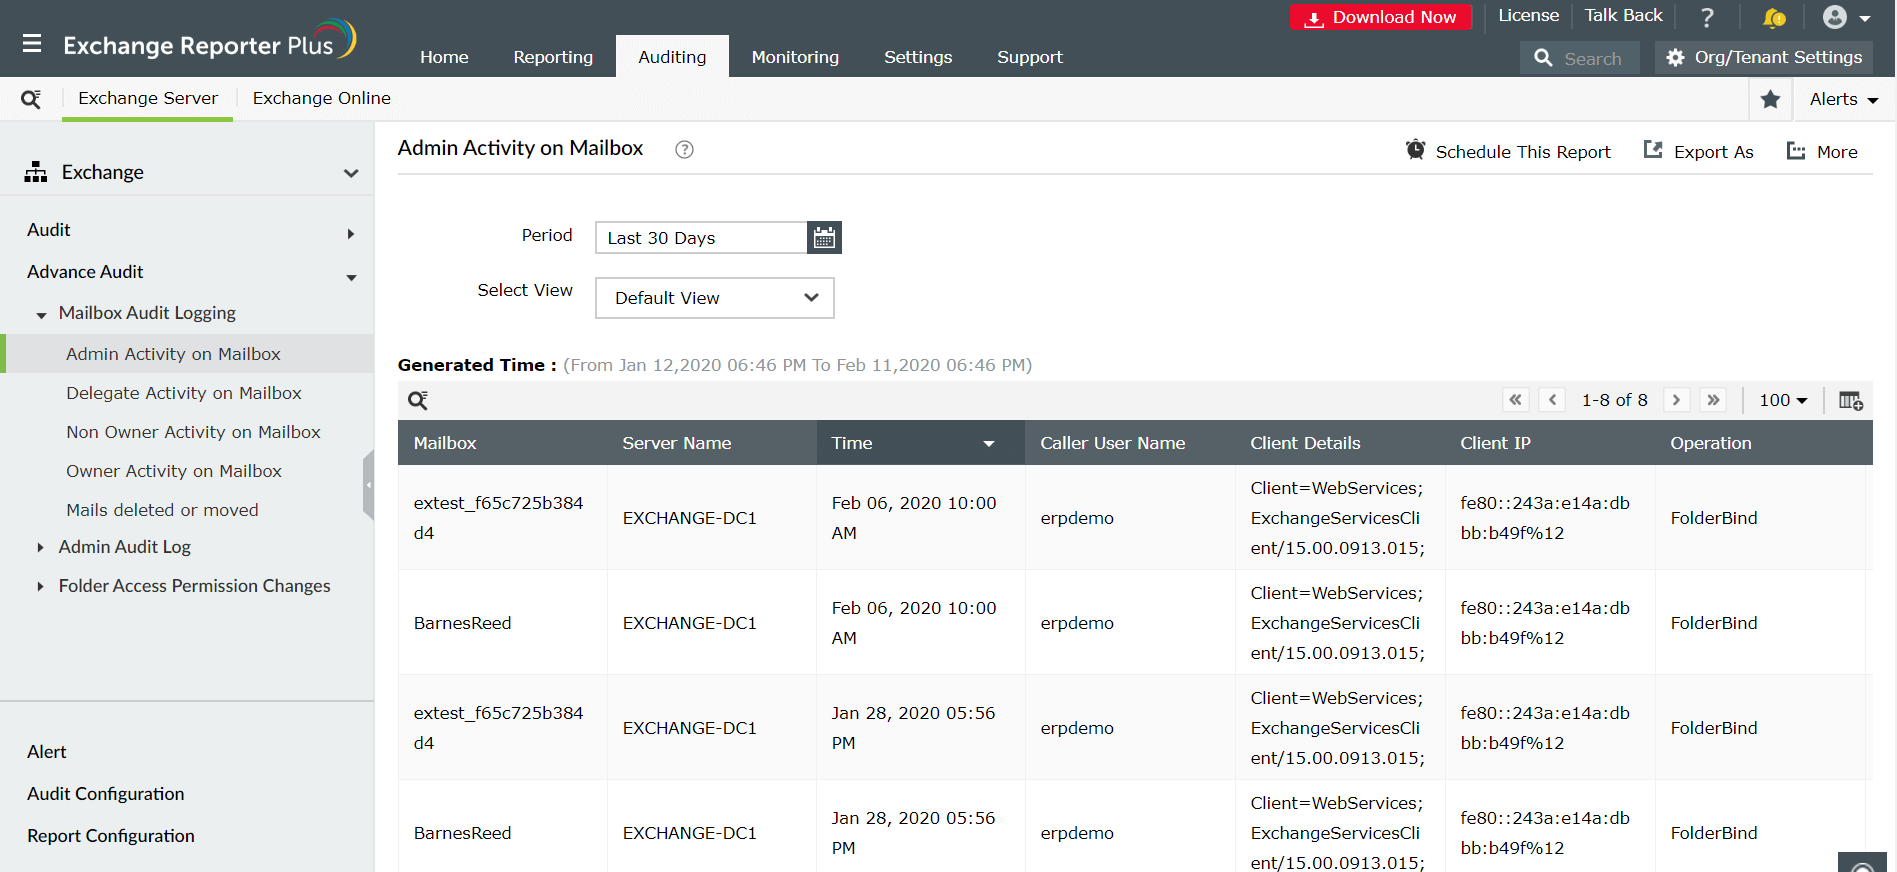Click the Schedule This Report alarm icon
Viewport: 1897px width, 872px height.
click(x=1415, y=150)
